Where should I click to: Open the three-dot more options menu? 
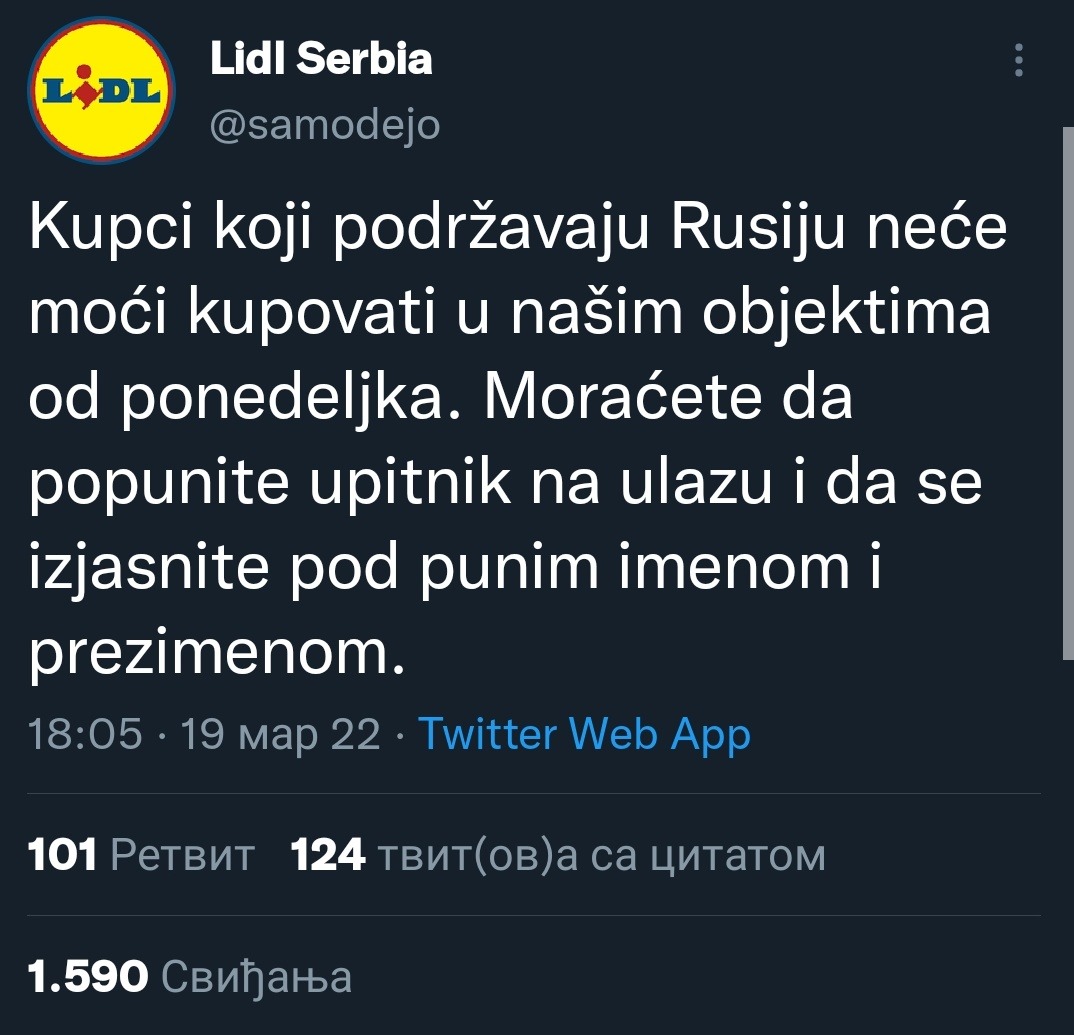1019,61
